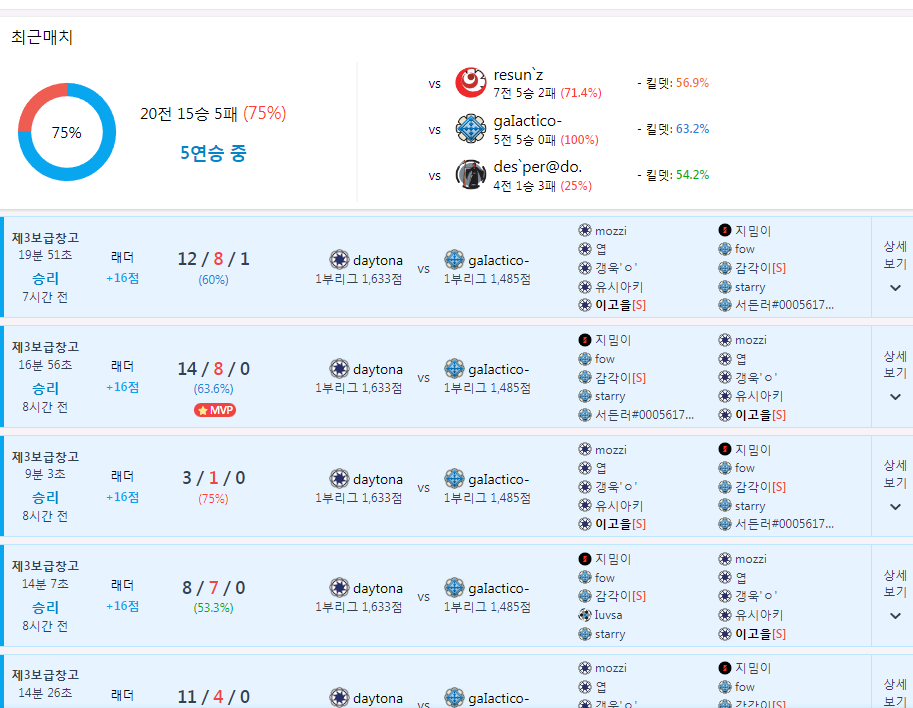913x708 pixels.
Task: Click icon beside mozzi in 14분 7초 match
Action: tap(725, 559)
